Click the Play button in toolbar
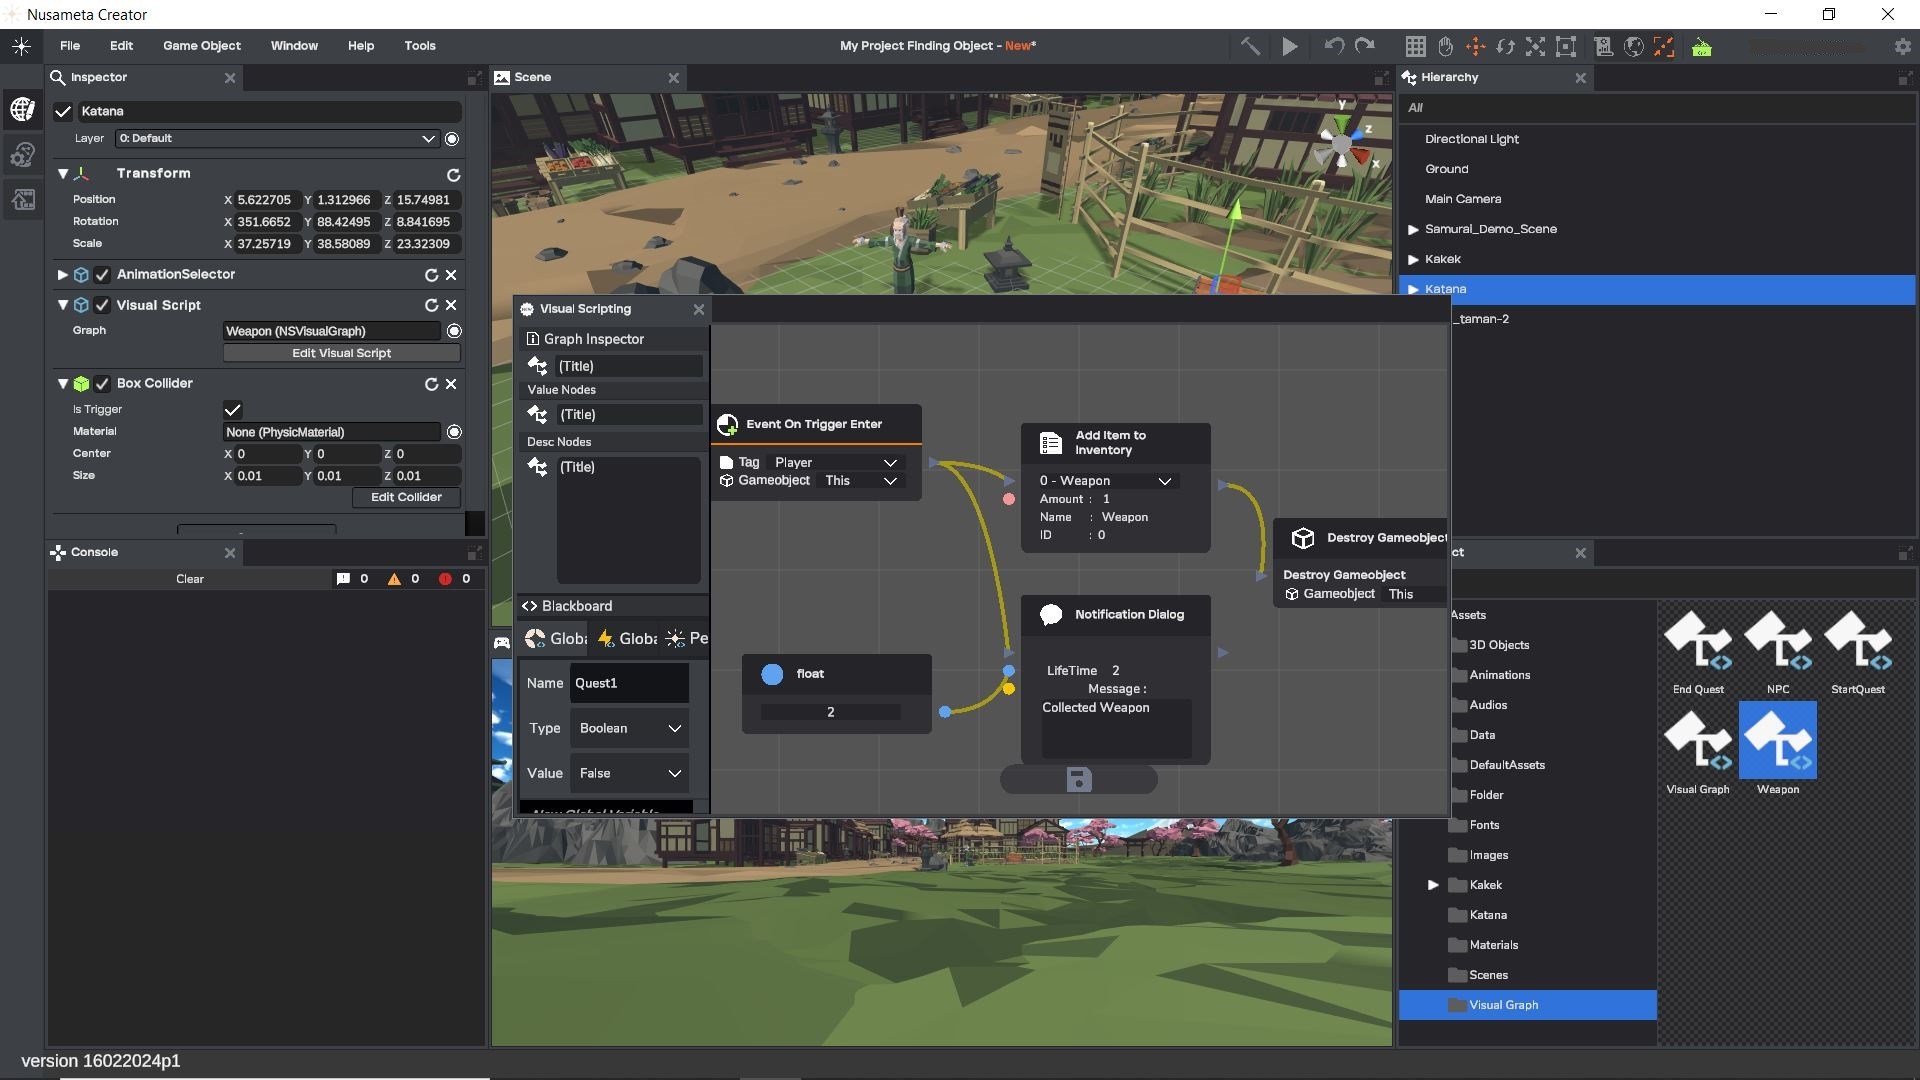This screenshot has height=1080, width=1920. tap(1290, 46)
